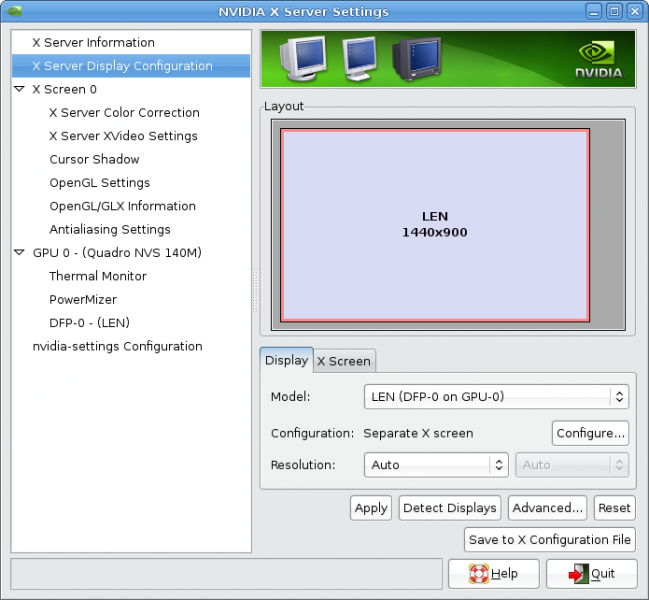
Task: Open the Resolution Auto dropdown
Action: [436, 465]
